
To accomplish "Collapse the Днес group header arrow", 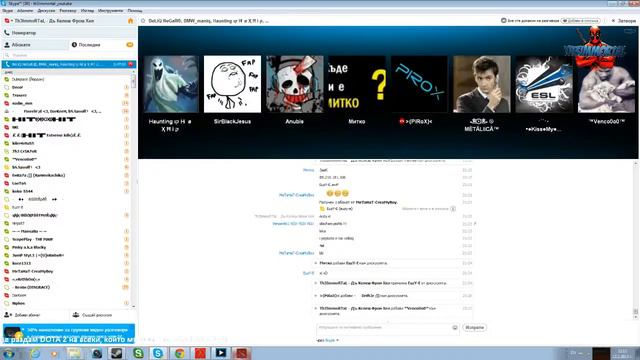I will [133, 72].
